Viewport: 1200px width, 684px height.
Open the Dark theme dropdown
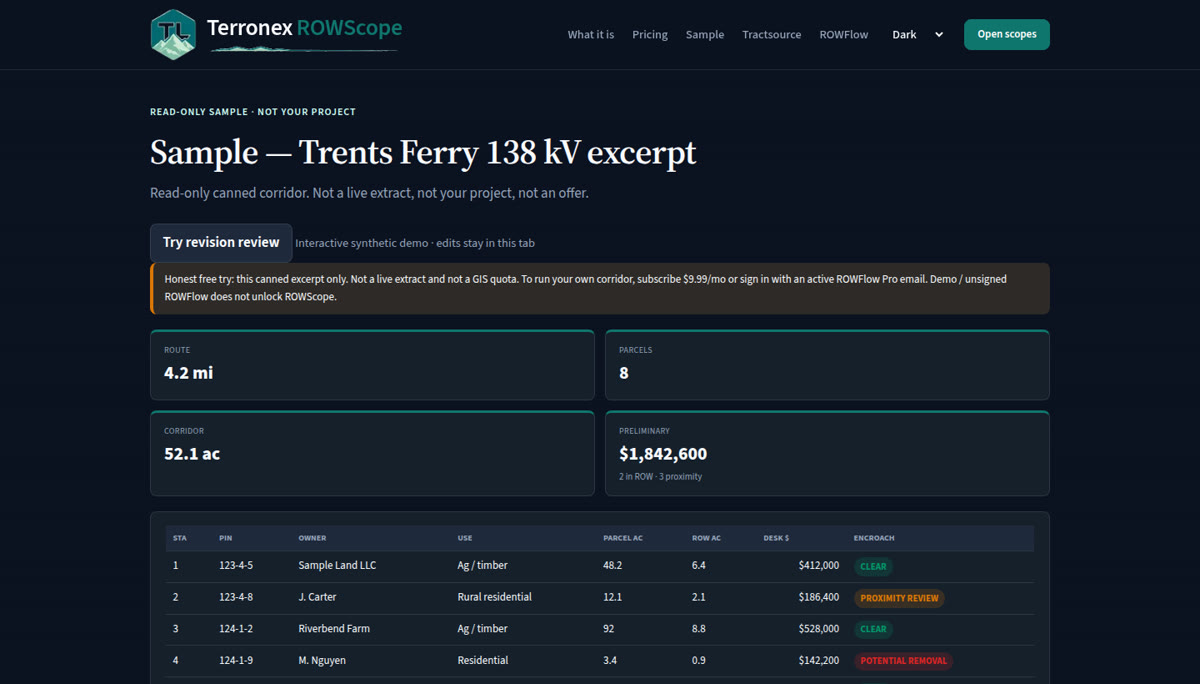pos(918,34)
